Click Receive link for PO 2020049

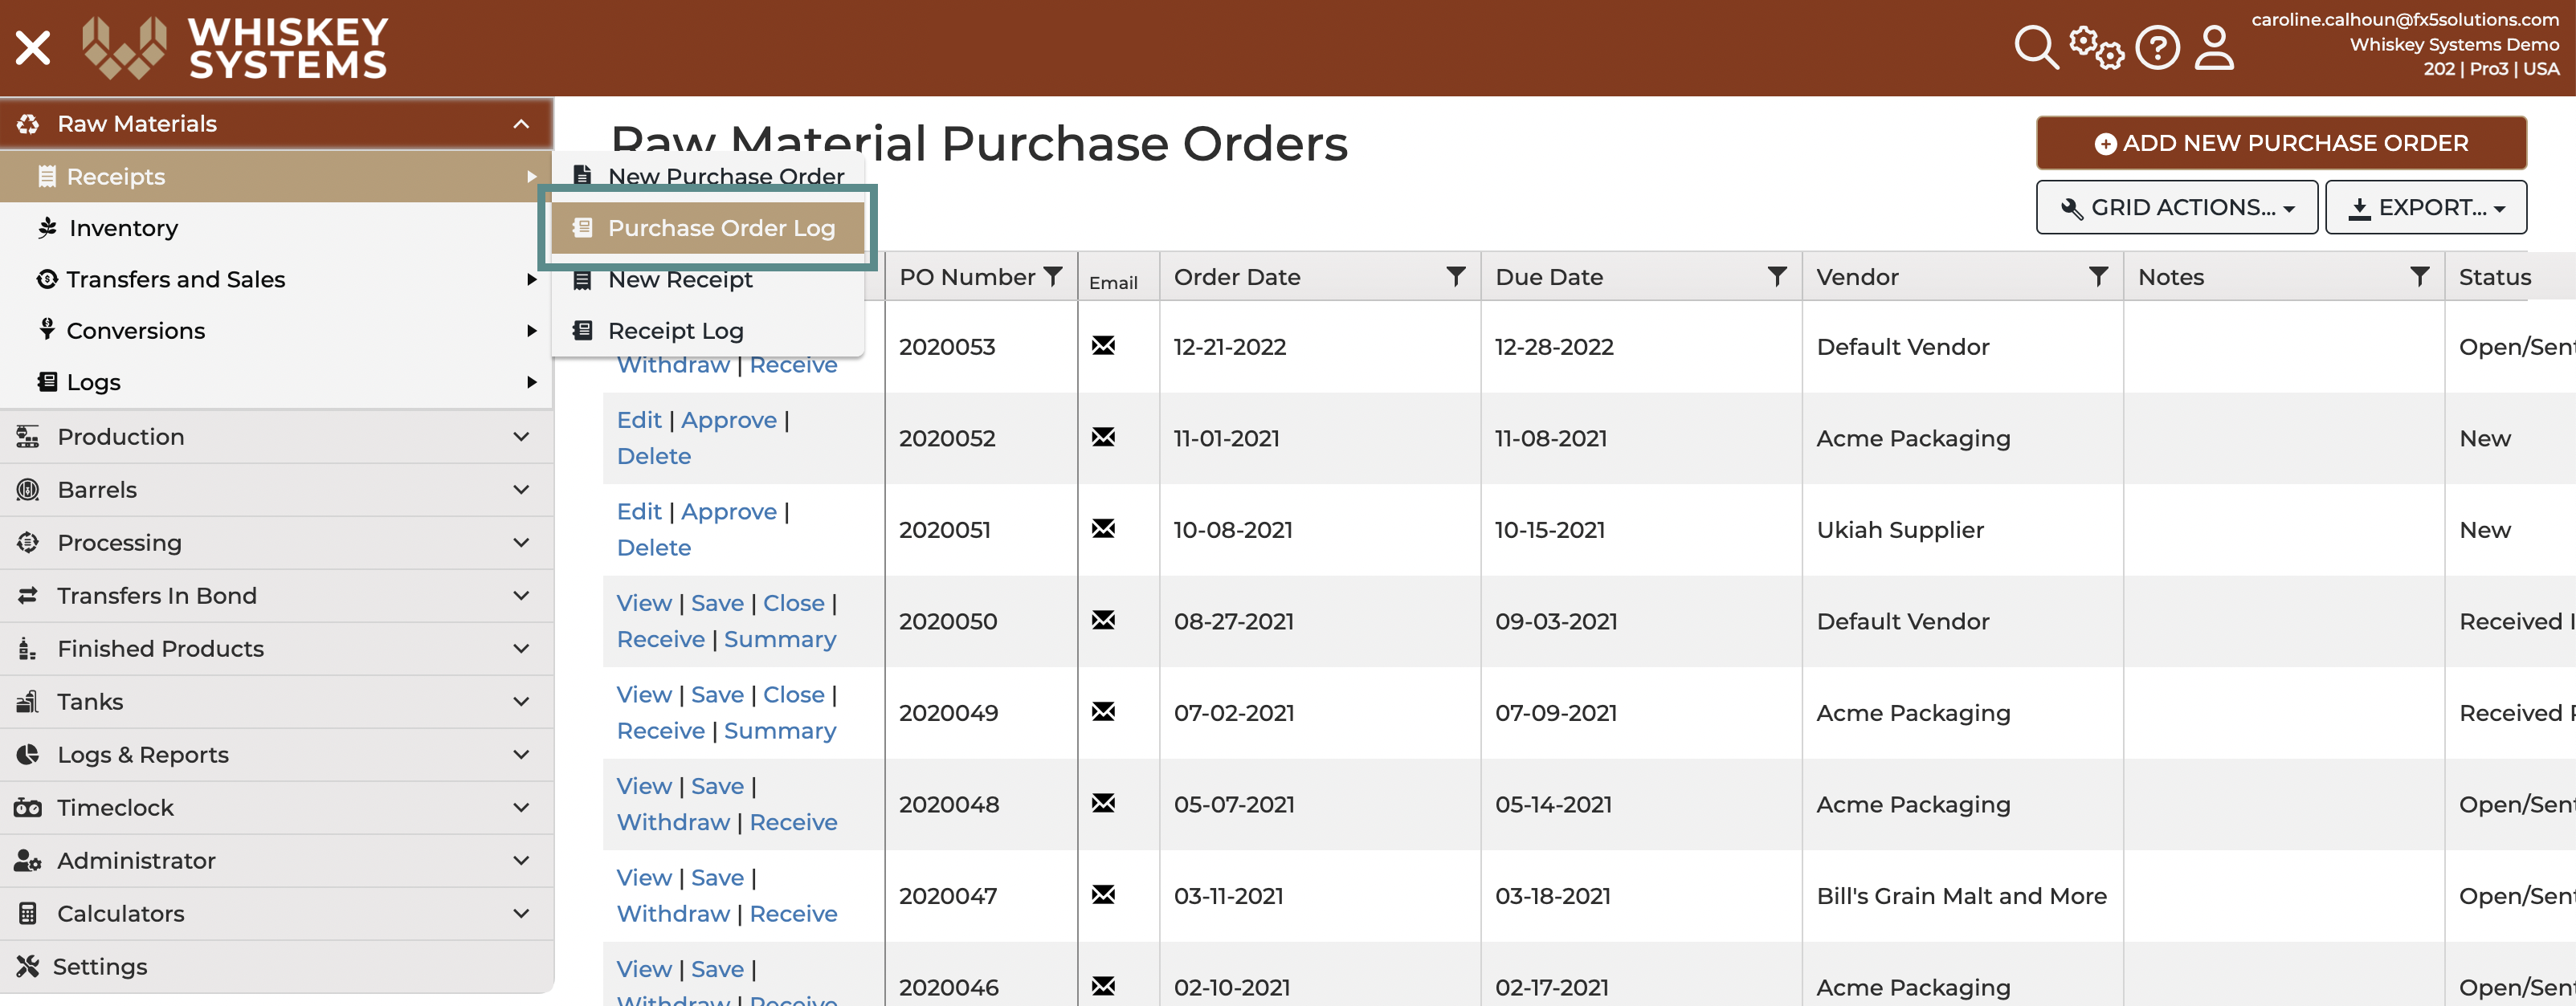(661, 730)
